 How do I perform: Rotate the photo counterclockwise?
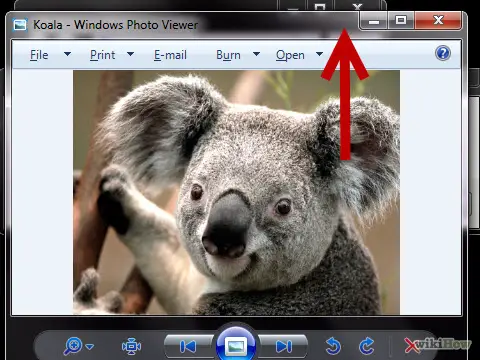pos(333,346)
